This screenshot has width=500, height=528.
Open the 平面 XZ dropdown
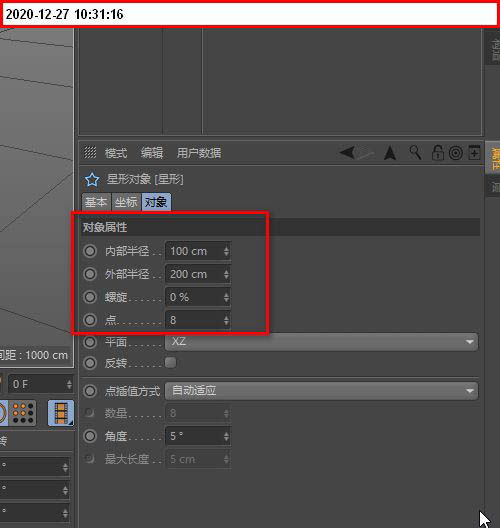pos(321,342)
